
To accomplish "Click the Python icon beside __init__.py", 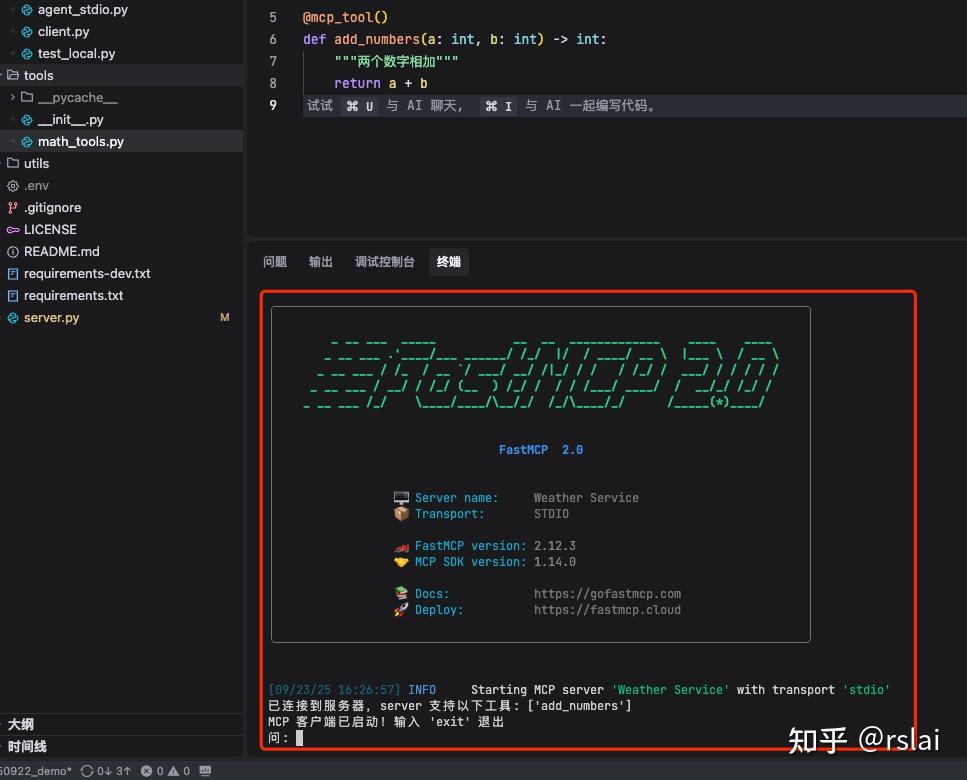I will (27, 120).
